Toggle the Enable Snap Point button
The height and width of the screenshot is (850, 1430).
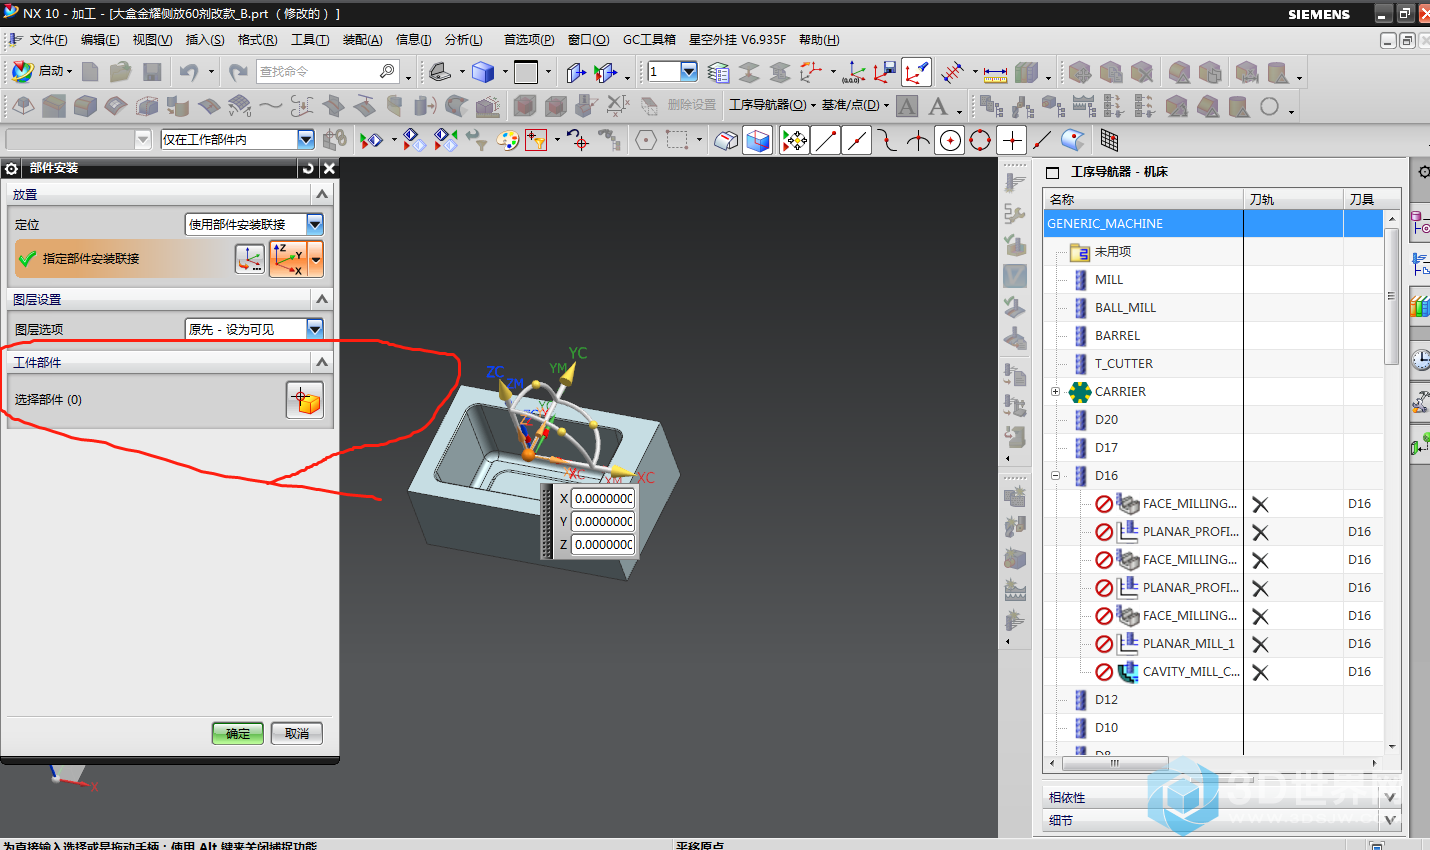pyautogui.click(x=795, y=140)
